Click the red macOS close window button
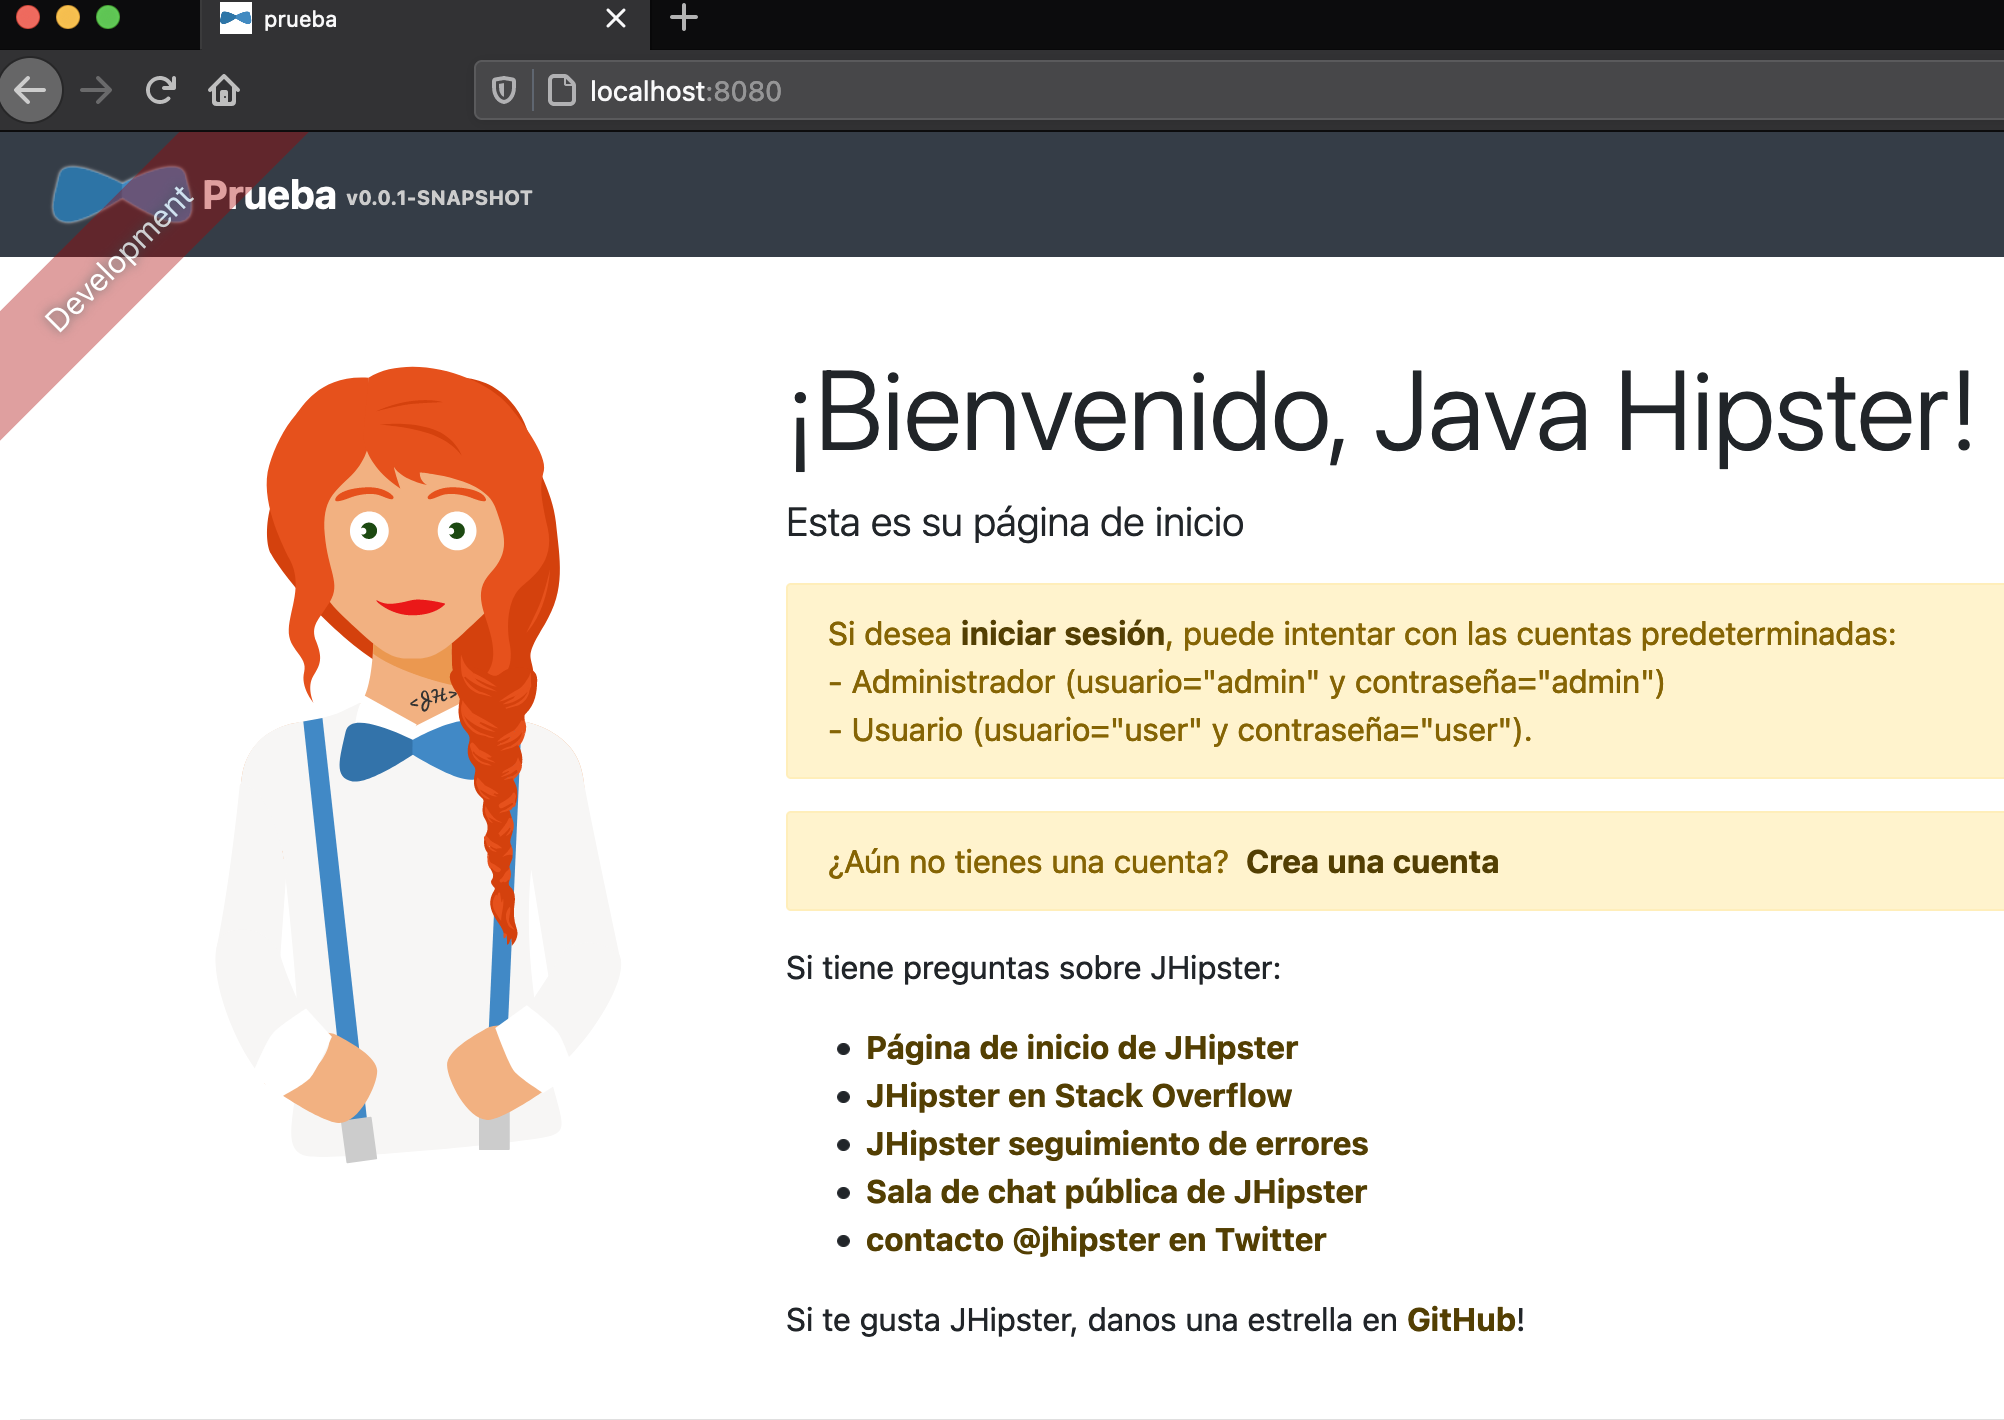The image size is (2004, 1420). tap(28, 17)
